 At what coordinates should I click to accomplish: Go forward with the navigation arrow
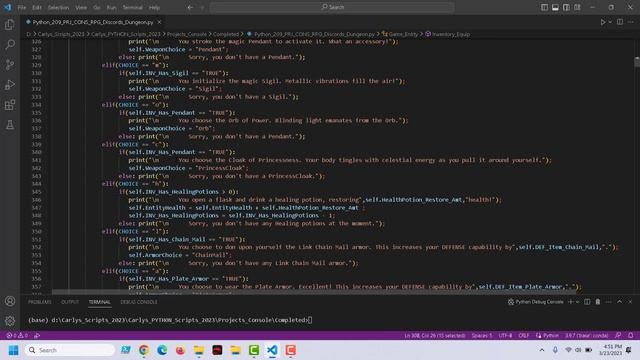pyautogui.click(x=202, y=7)
